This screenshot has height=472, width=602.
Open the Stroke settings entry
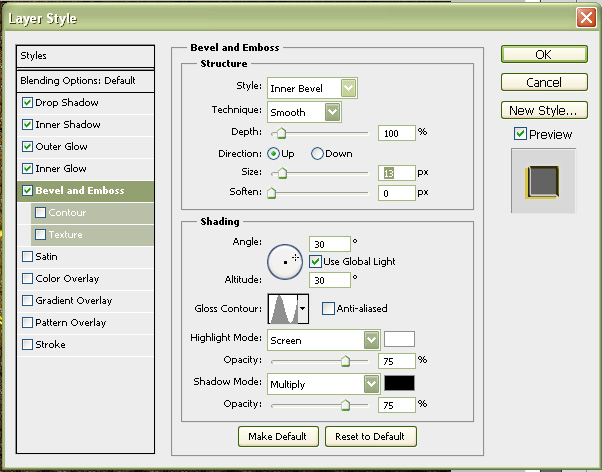(50, 344)
